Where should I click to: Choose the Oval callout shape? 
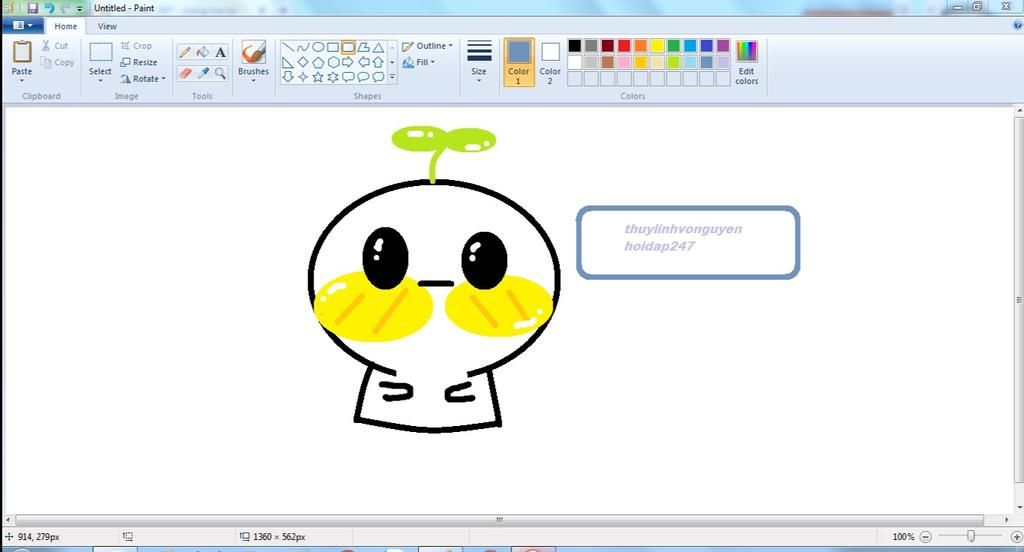click(363, 76)
